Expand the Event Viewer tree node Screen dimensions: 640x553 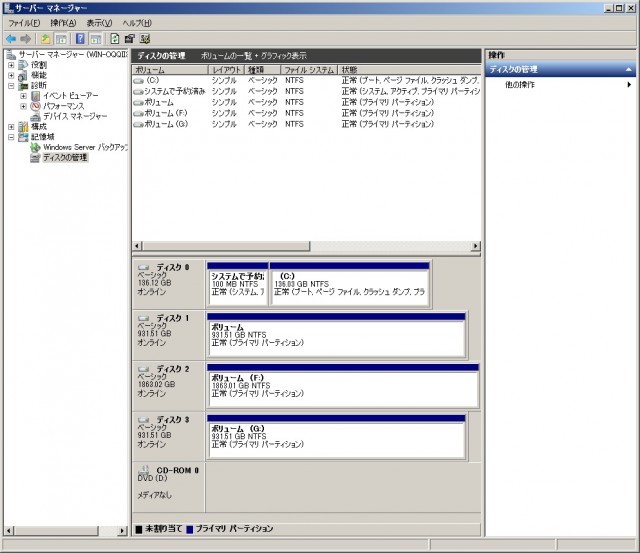23,96
